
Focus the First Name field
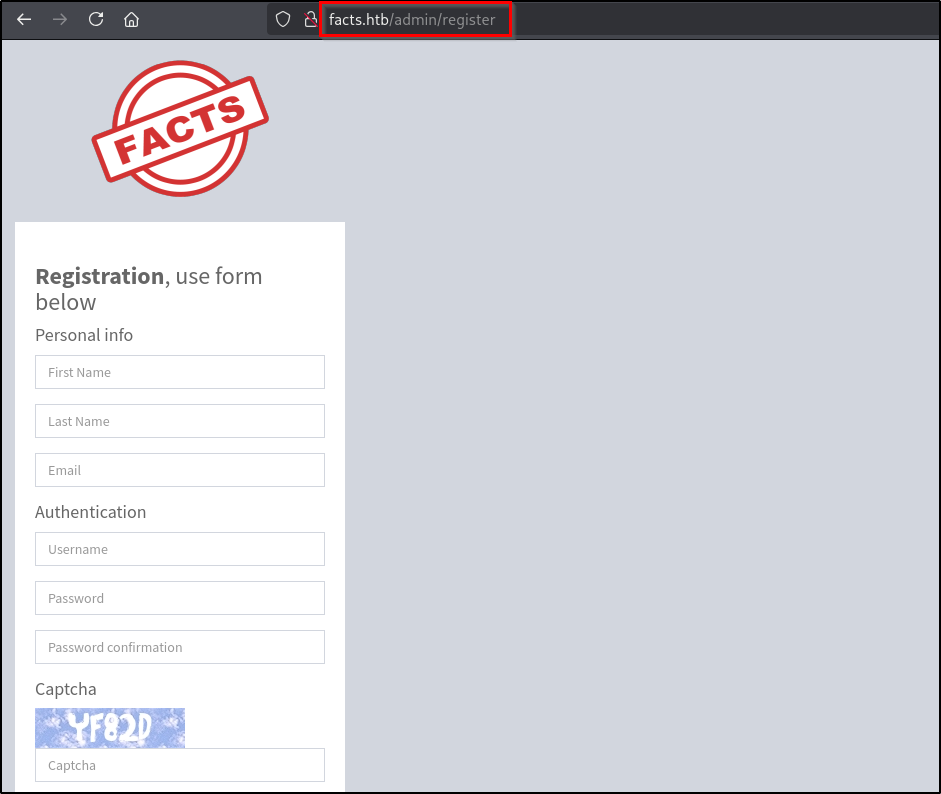(180, 372)
